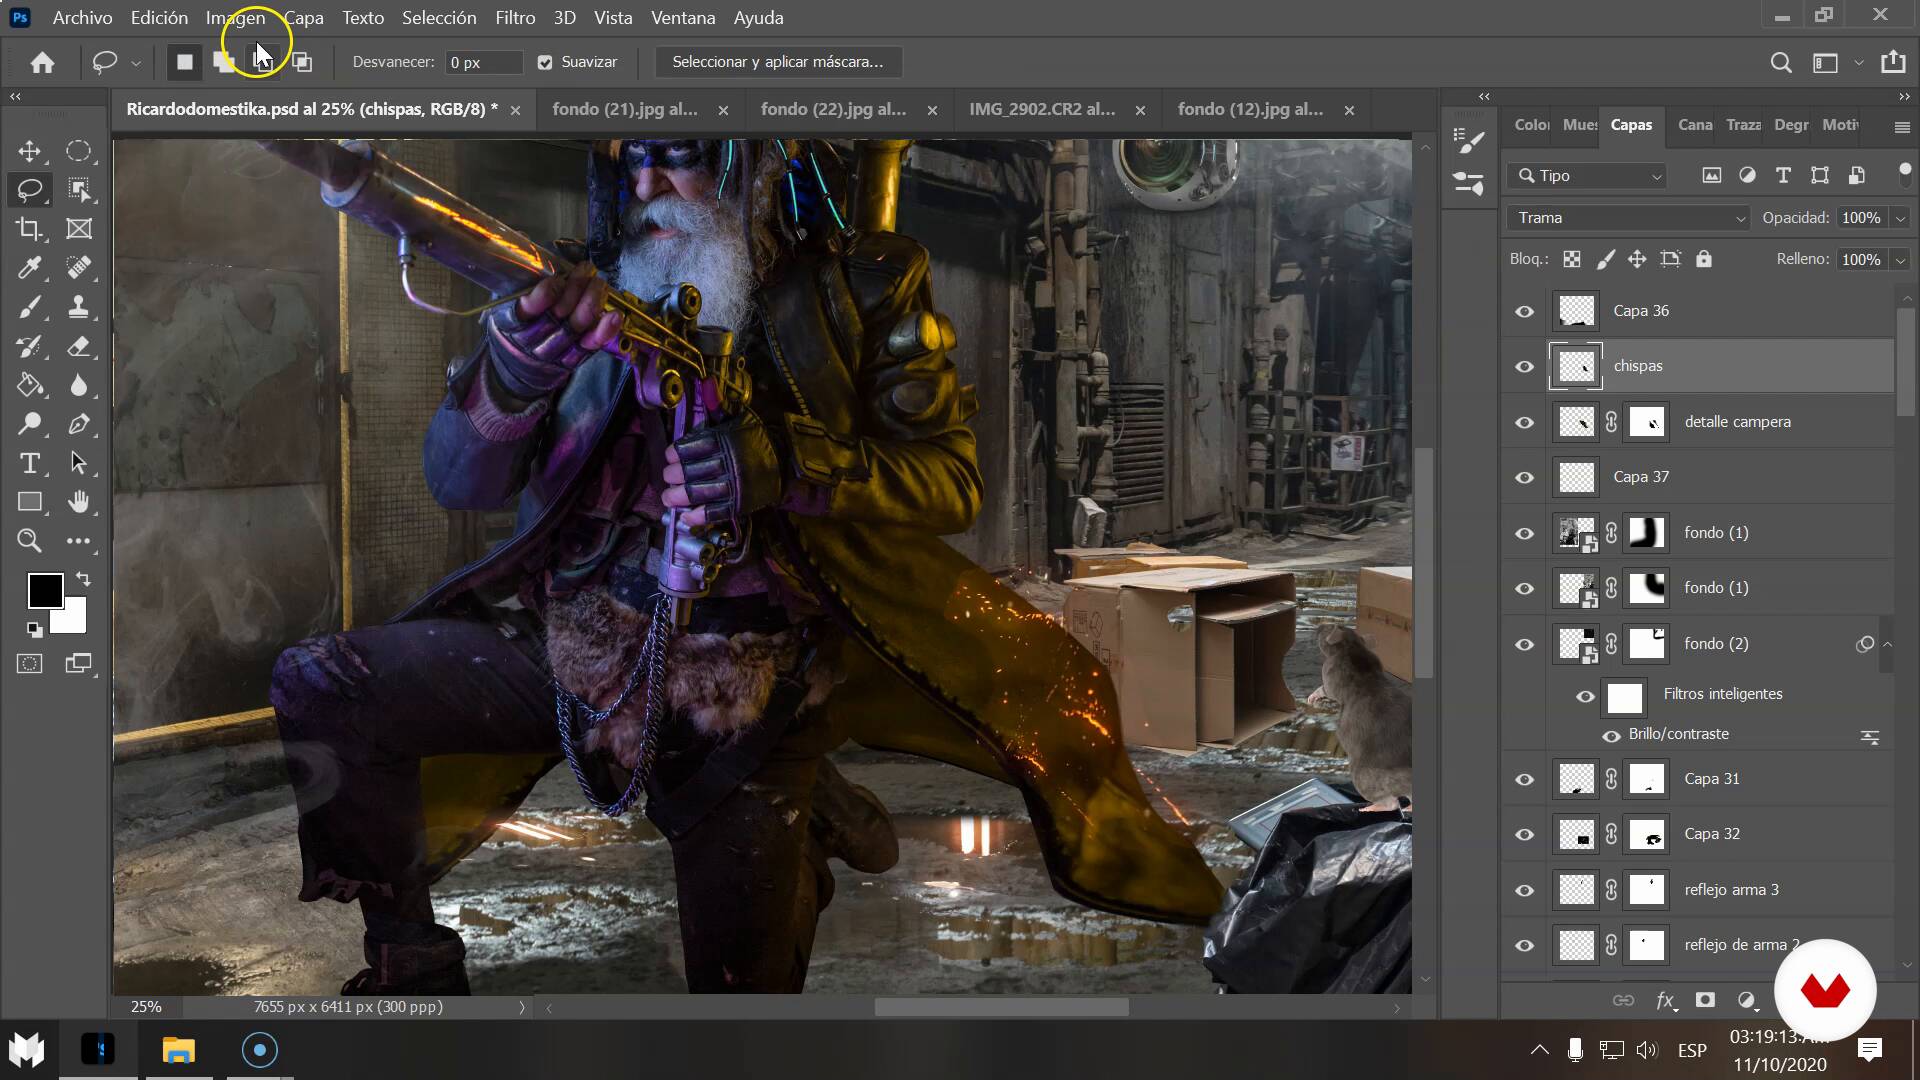This screenshot has height=1080, width=1920.
Task: Open the Filtro menu
Action: 515,18
